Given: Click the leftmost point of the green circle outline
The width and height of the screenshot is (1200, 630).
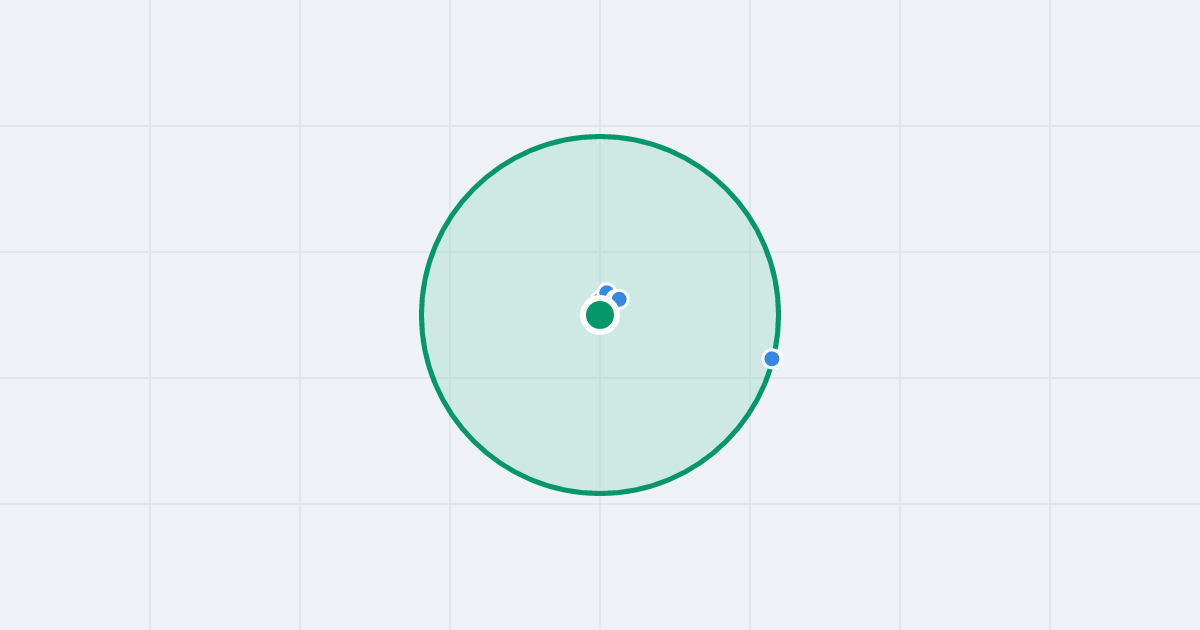Looking at the screenshot, I should 422,315.
